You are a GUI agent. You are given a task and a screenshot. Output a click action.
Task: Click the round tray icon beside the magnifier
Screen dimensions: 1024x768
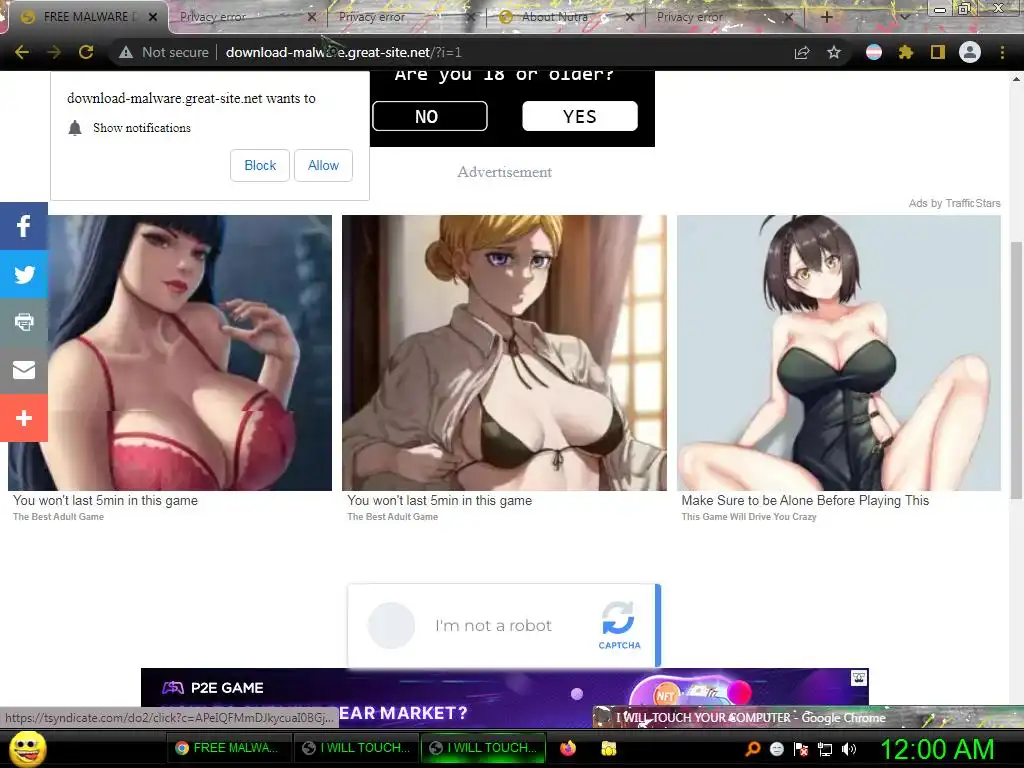776,749
